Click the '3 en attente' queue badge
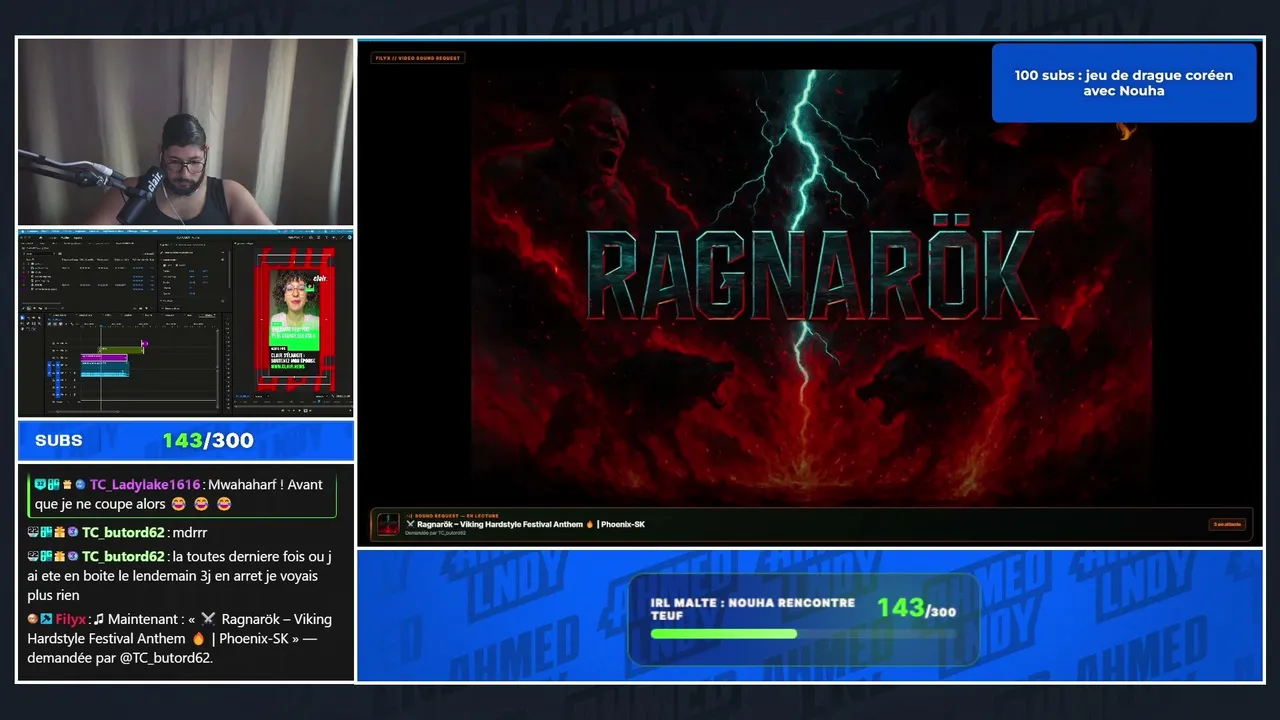This screenshot has width=1280, height=720. click(1227, 524)
